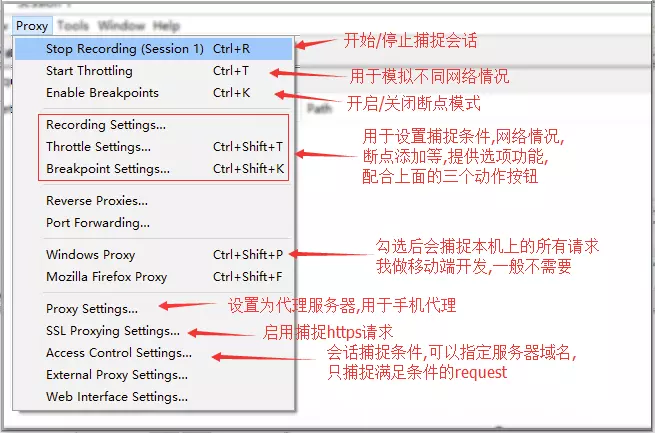Open the Tools menu
Viewport: 655px width, 433px height.
click(x=73, y=26)
